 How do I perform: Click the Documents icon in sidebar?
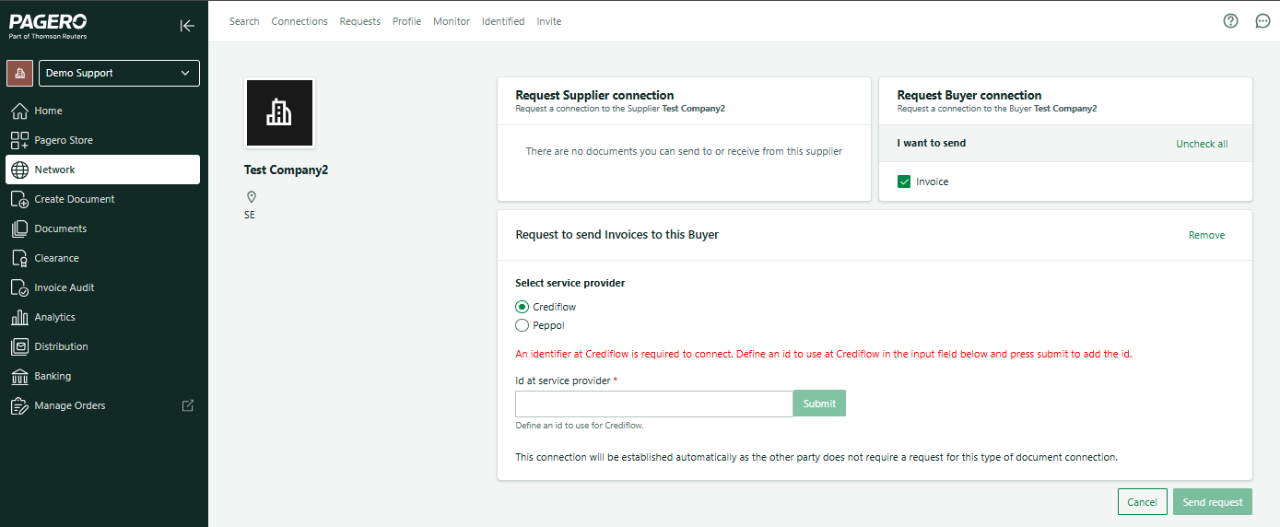pyautogui.click(x=19, y=229)
